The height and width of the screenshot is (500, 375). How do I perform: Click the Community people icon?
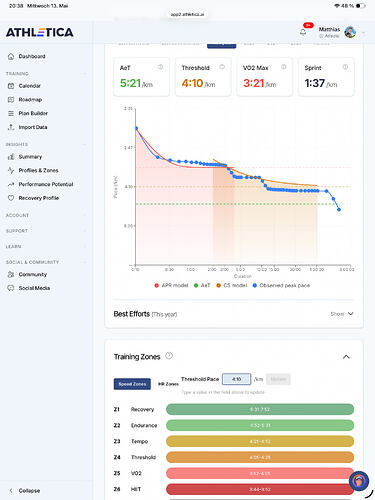(11, 274)
